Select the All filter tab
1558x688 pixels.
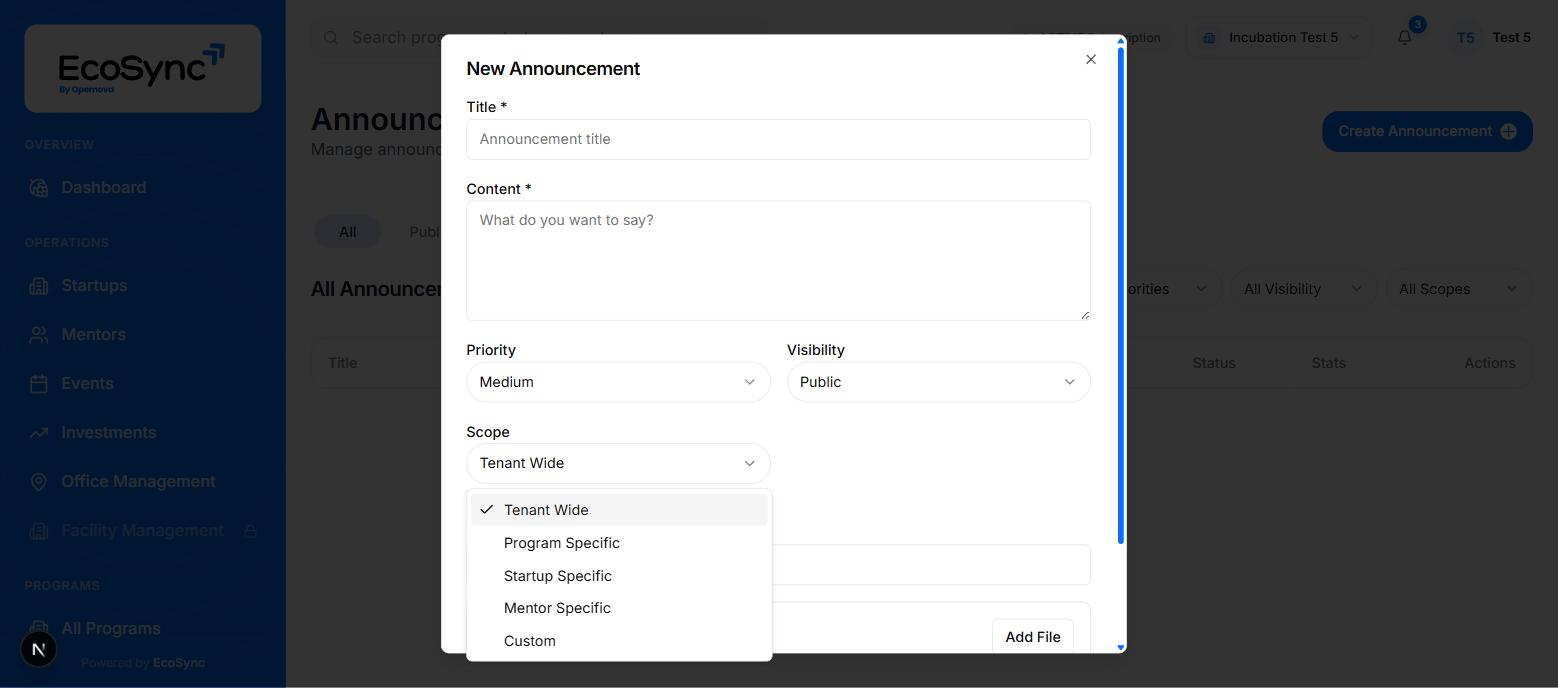point(347,232)
